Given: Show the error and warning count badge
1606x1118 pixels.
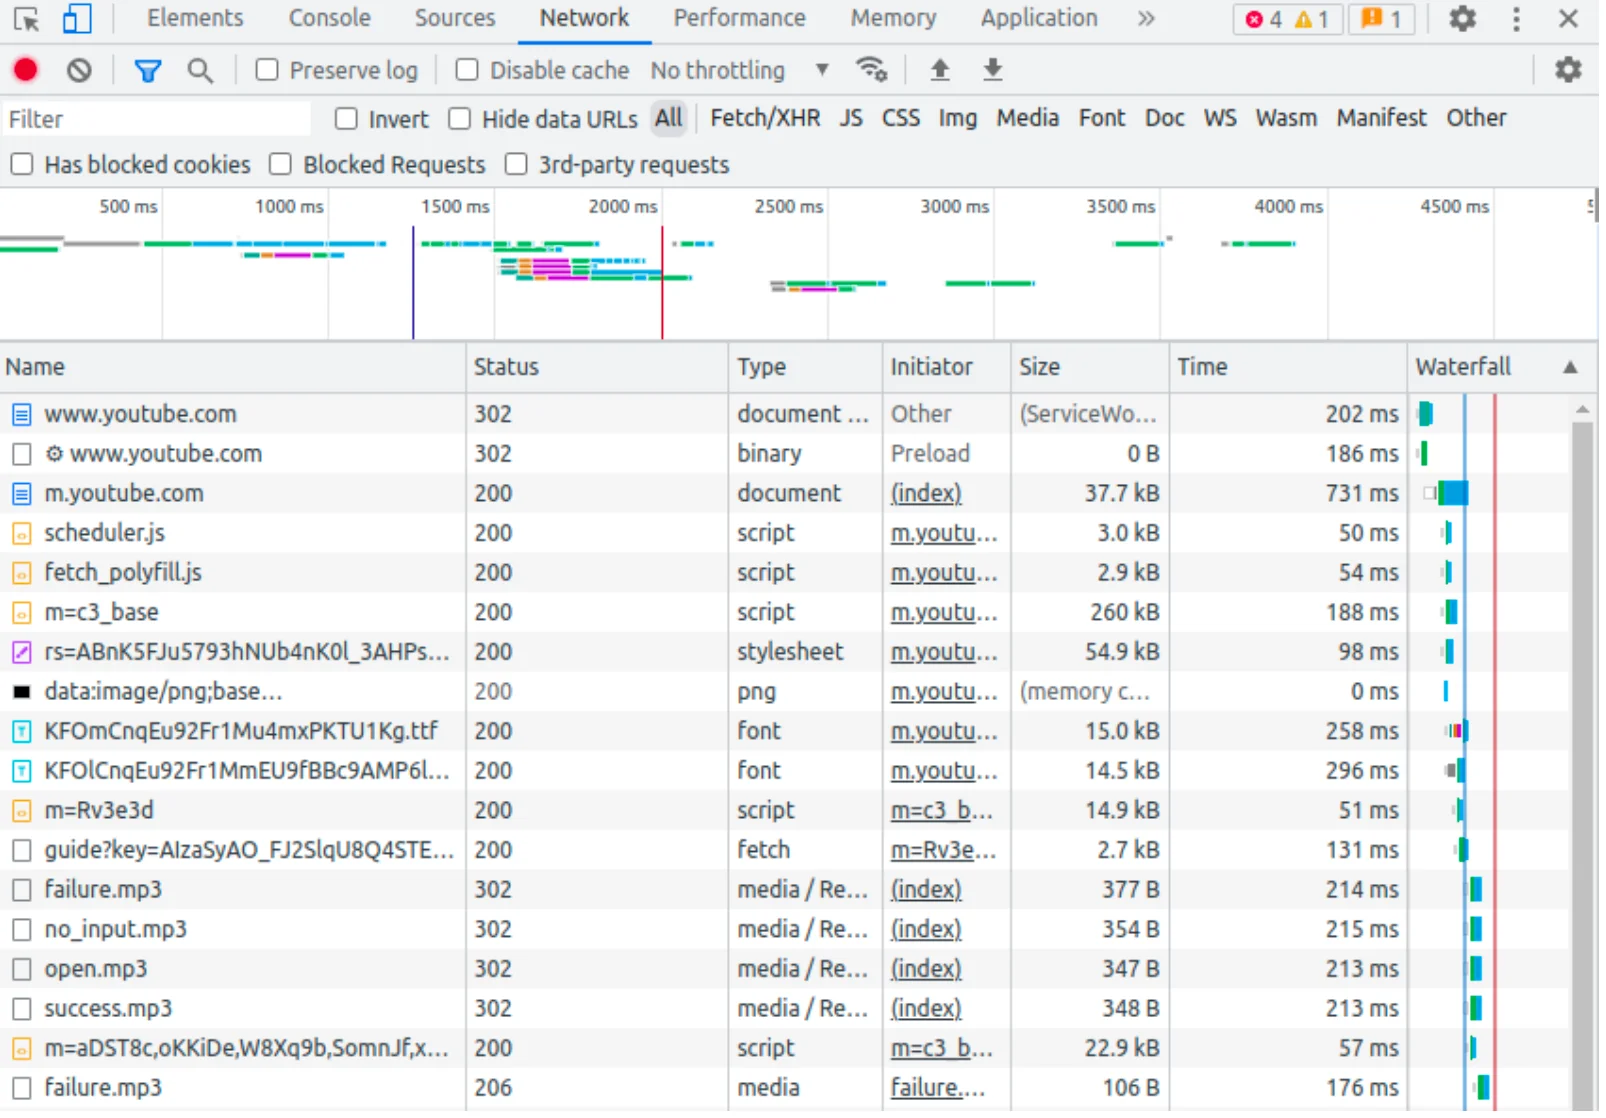Looking at the screenshot, I should click(x=1287, y=19).
